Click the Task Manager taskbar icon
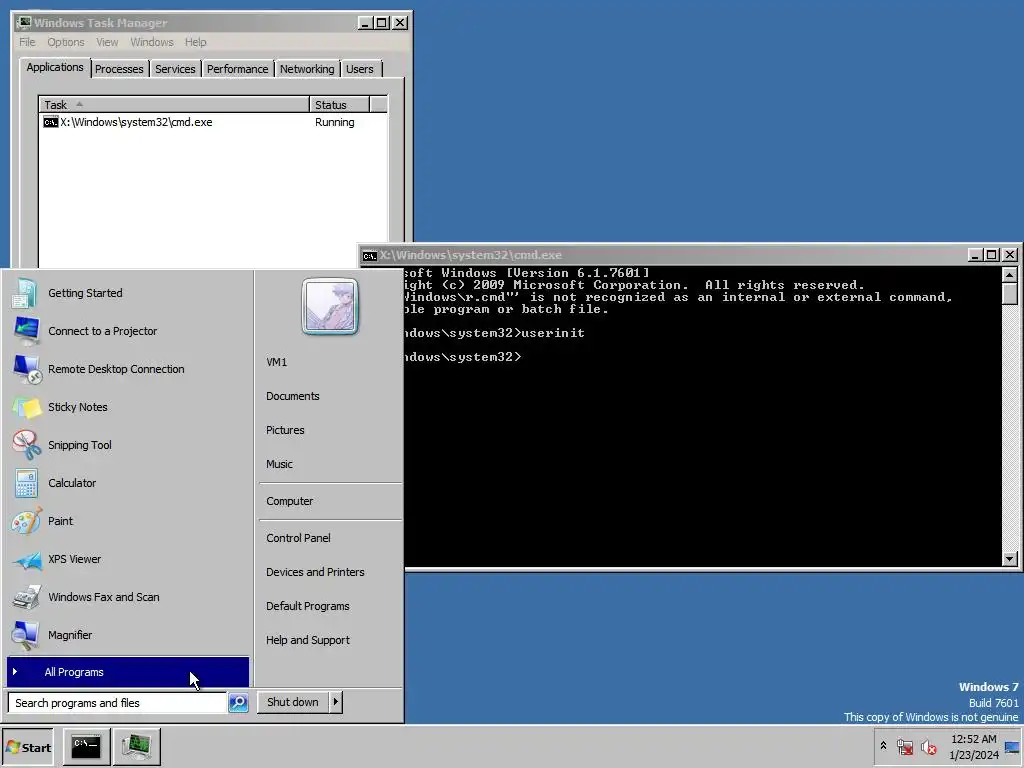The height and width of the screenshot is (768, 1024). click(x=136, y=746)
